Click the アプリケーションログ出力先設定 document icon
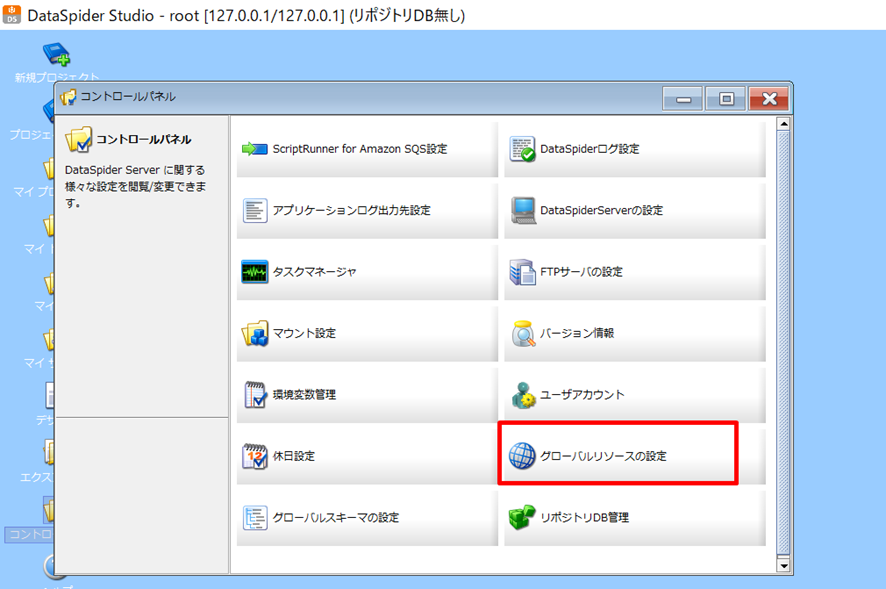Image resolution: width=886 pixels, height=589 pixels. pos(255,210)
